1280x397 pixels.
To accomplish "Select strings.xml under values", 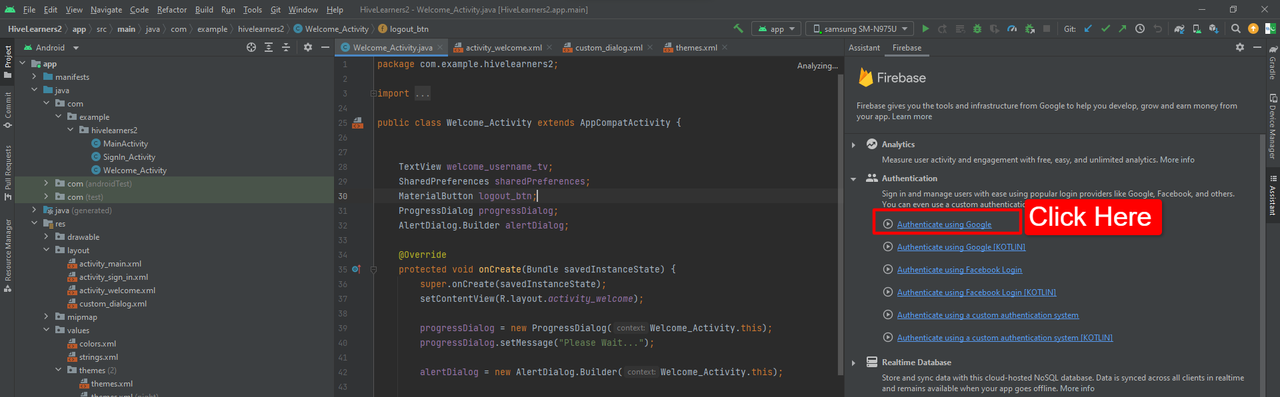I will pyautogui.click(x=92, y=357).
